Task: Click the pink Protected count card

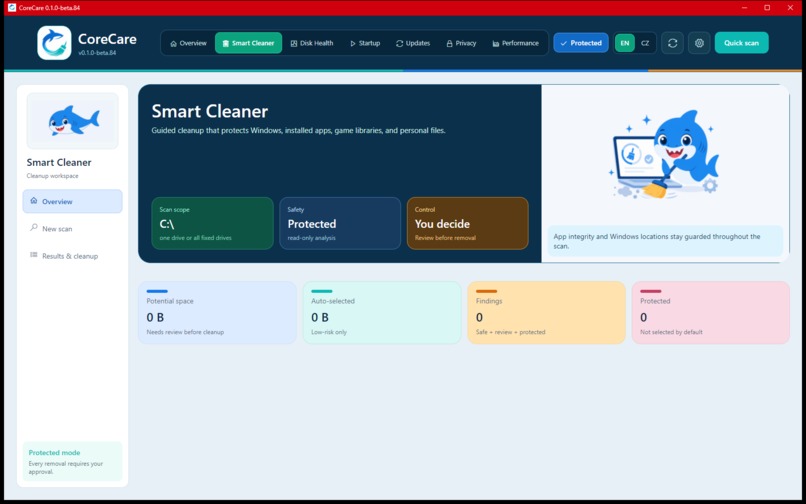Action: pos(711,313)
